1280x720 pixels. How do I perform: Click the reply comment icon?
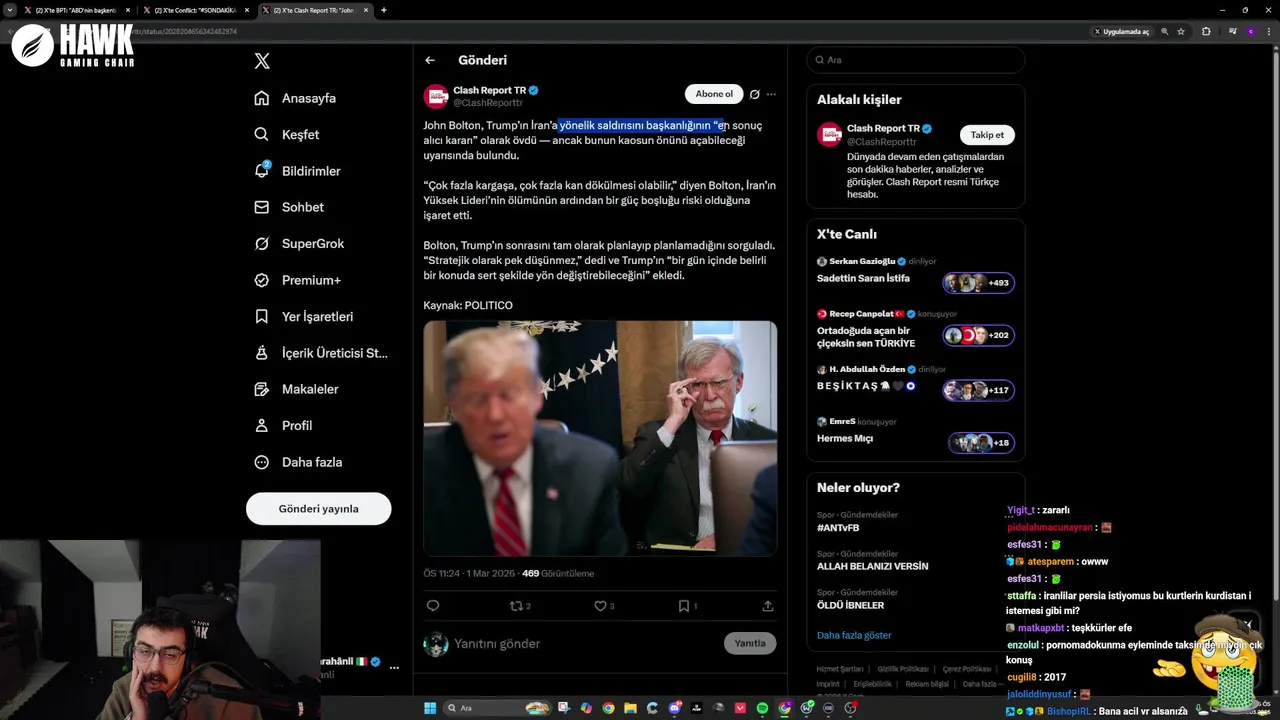point(433,605)
